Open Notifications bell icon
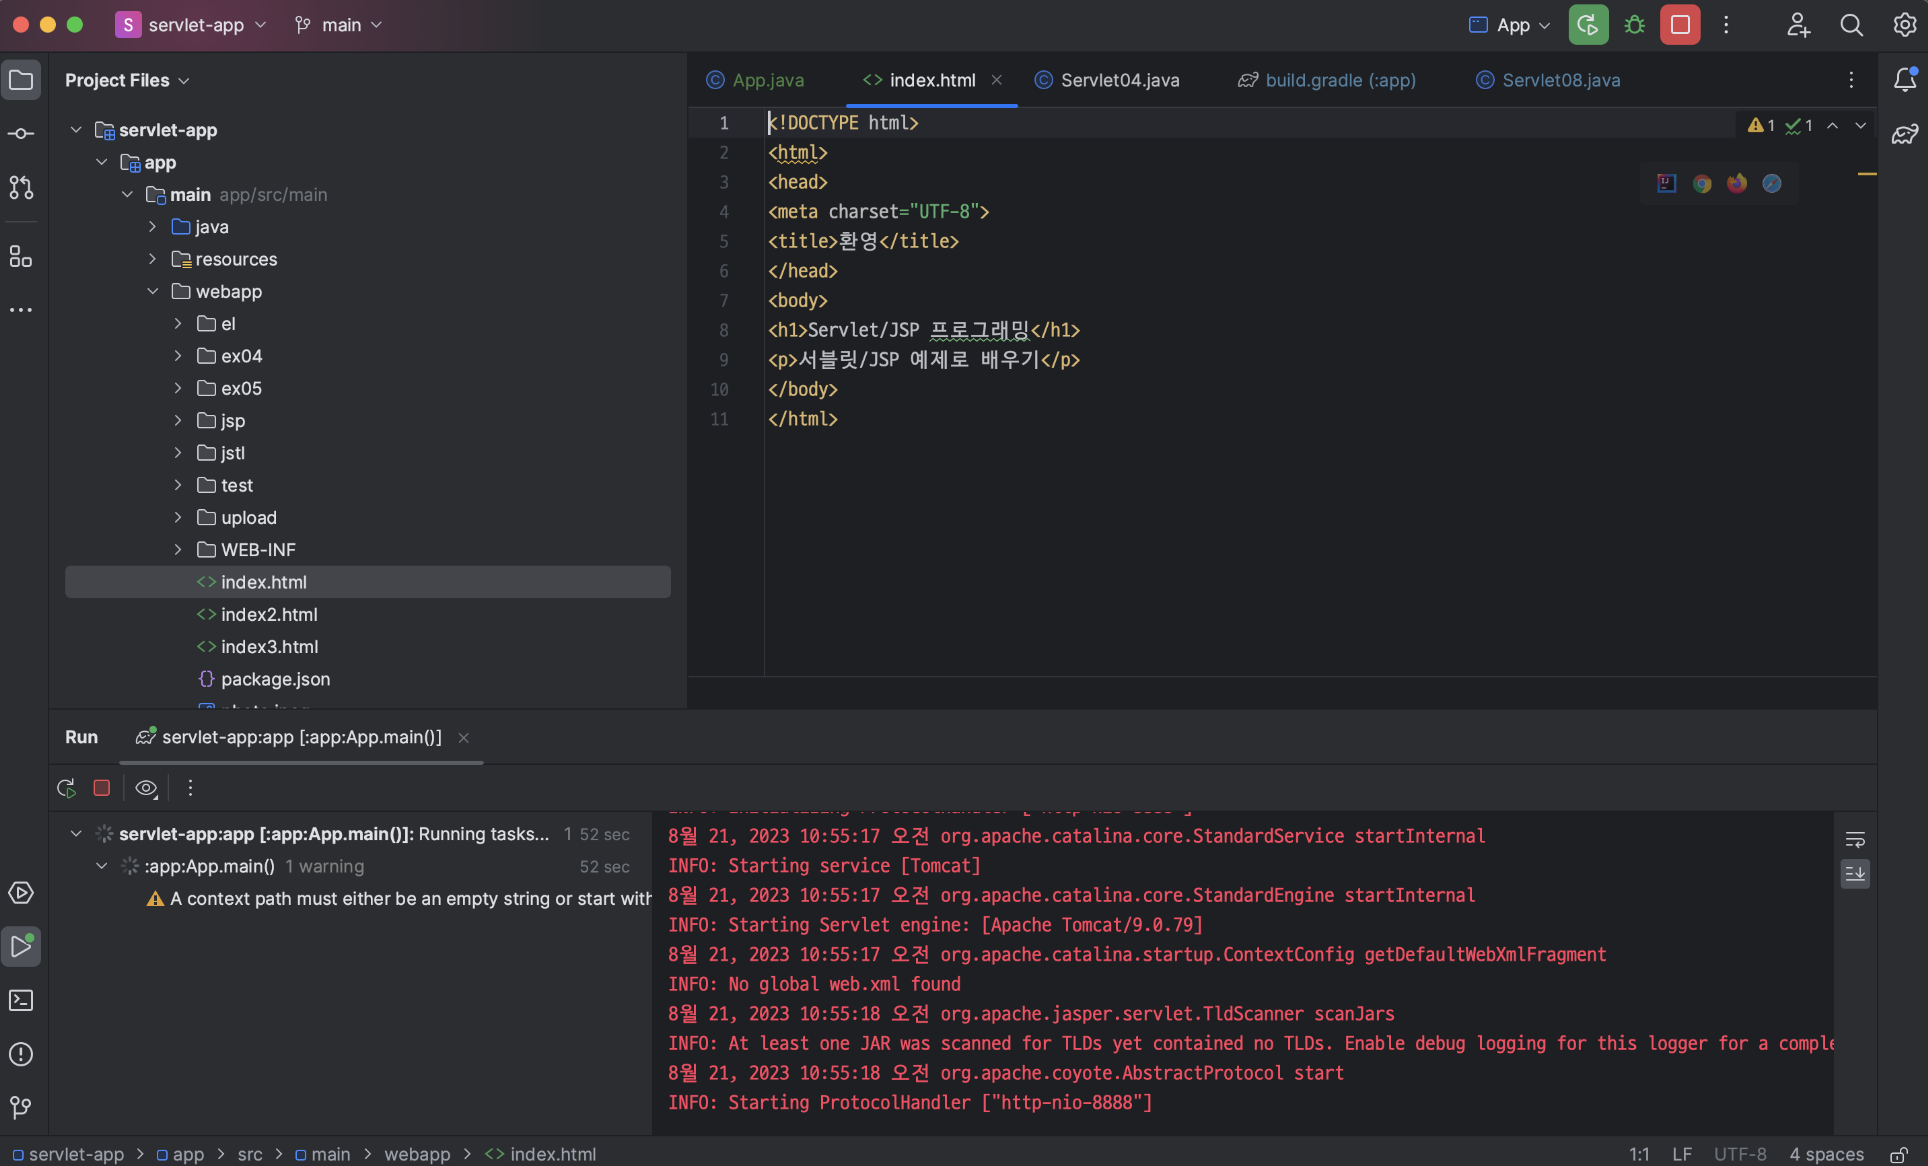Screen dimensions: 1928x1166 tap(1904, 80)
